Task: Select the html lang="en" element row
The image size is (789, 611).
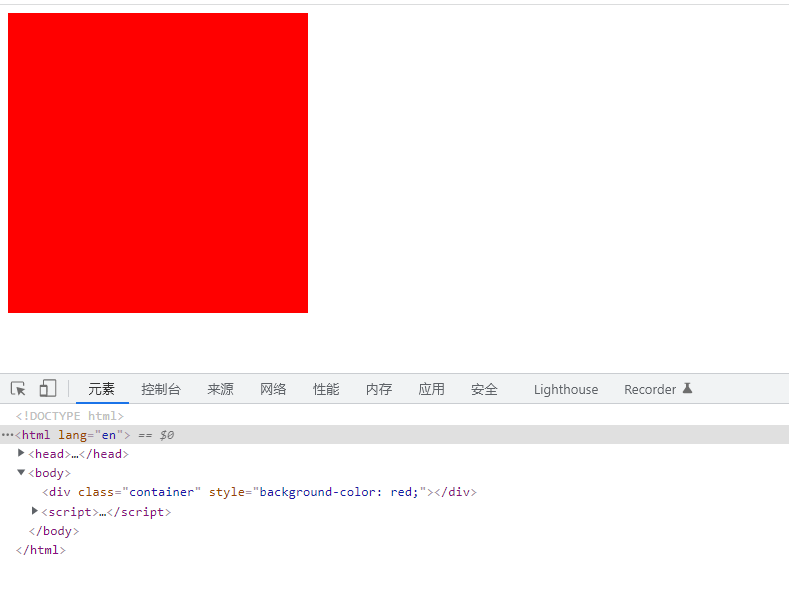Action: coord(394,435)
